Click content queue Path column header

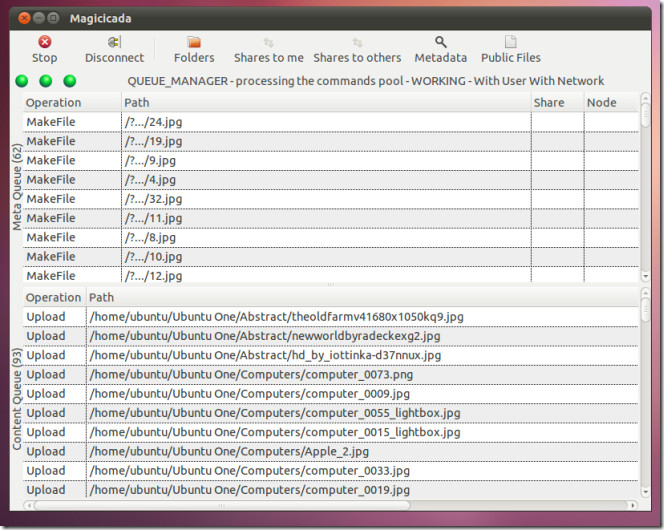point(362,297)
